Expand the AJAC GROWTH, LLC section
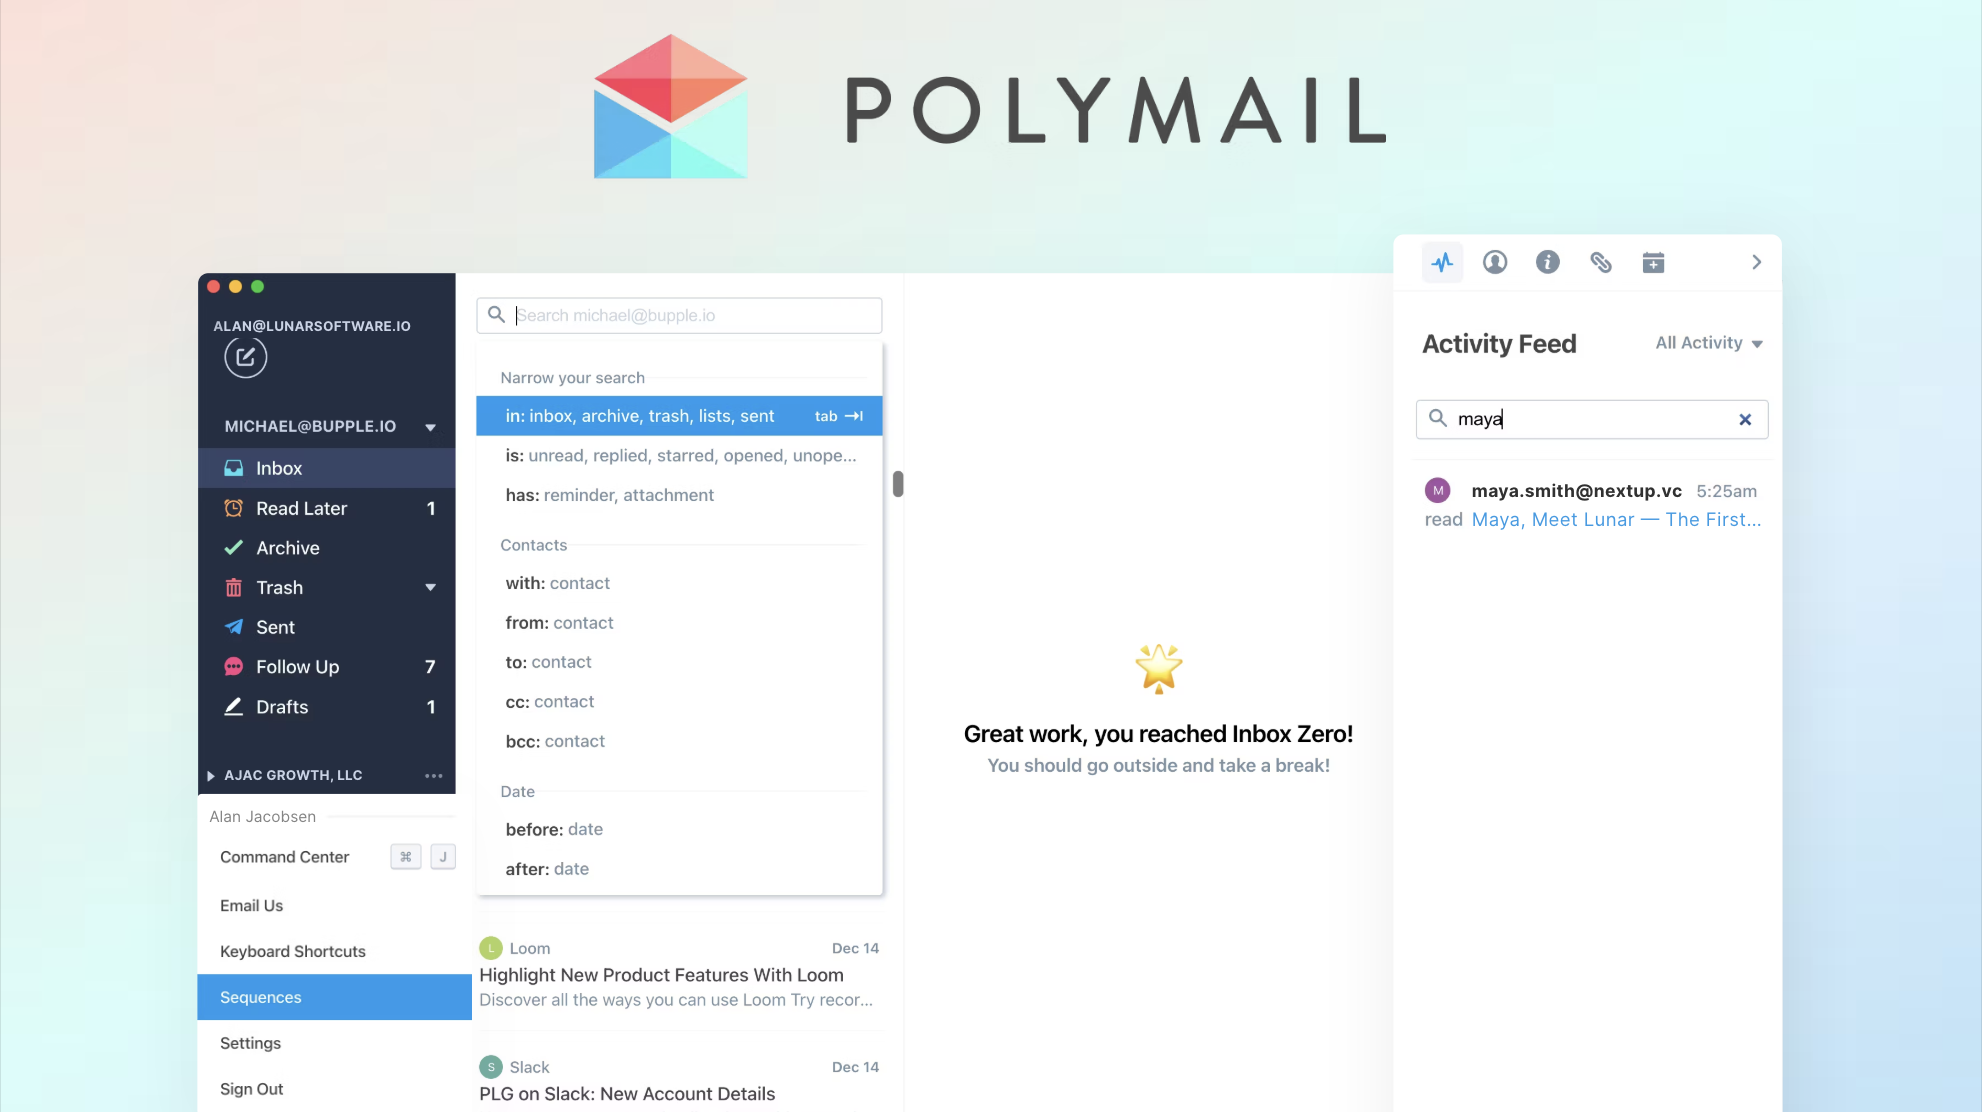The height and width of the screenshot is (1112, 1982). coord(211,776)
